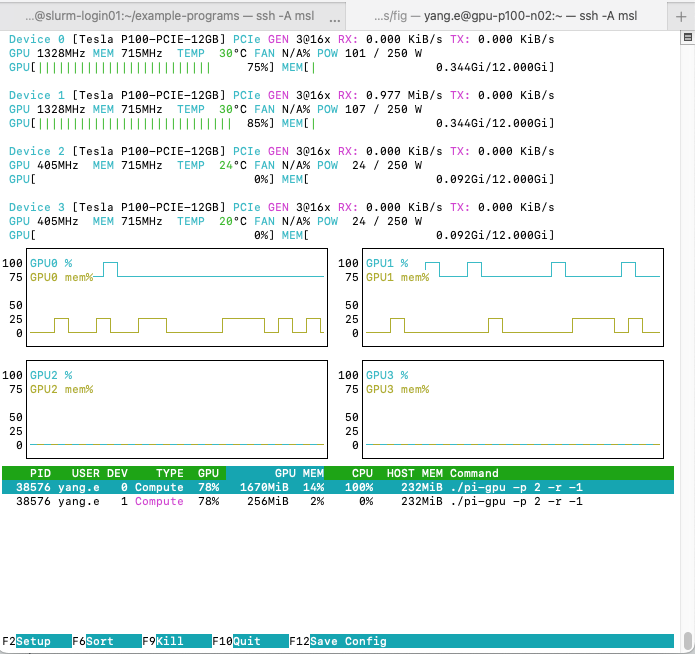Click the GPU2 % chart legend
This screenshot has width=695, height=654.
point(51,375)
